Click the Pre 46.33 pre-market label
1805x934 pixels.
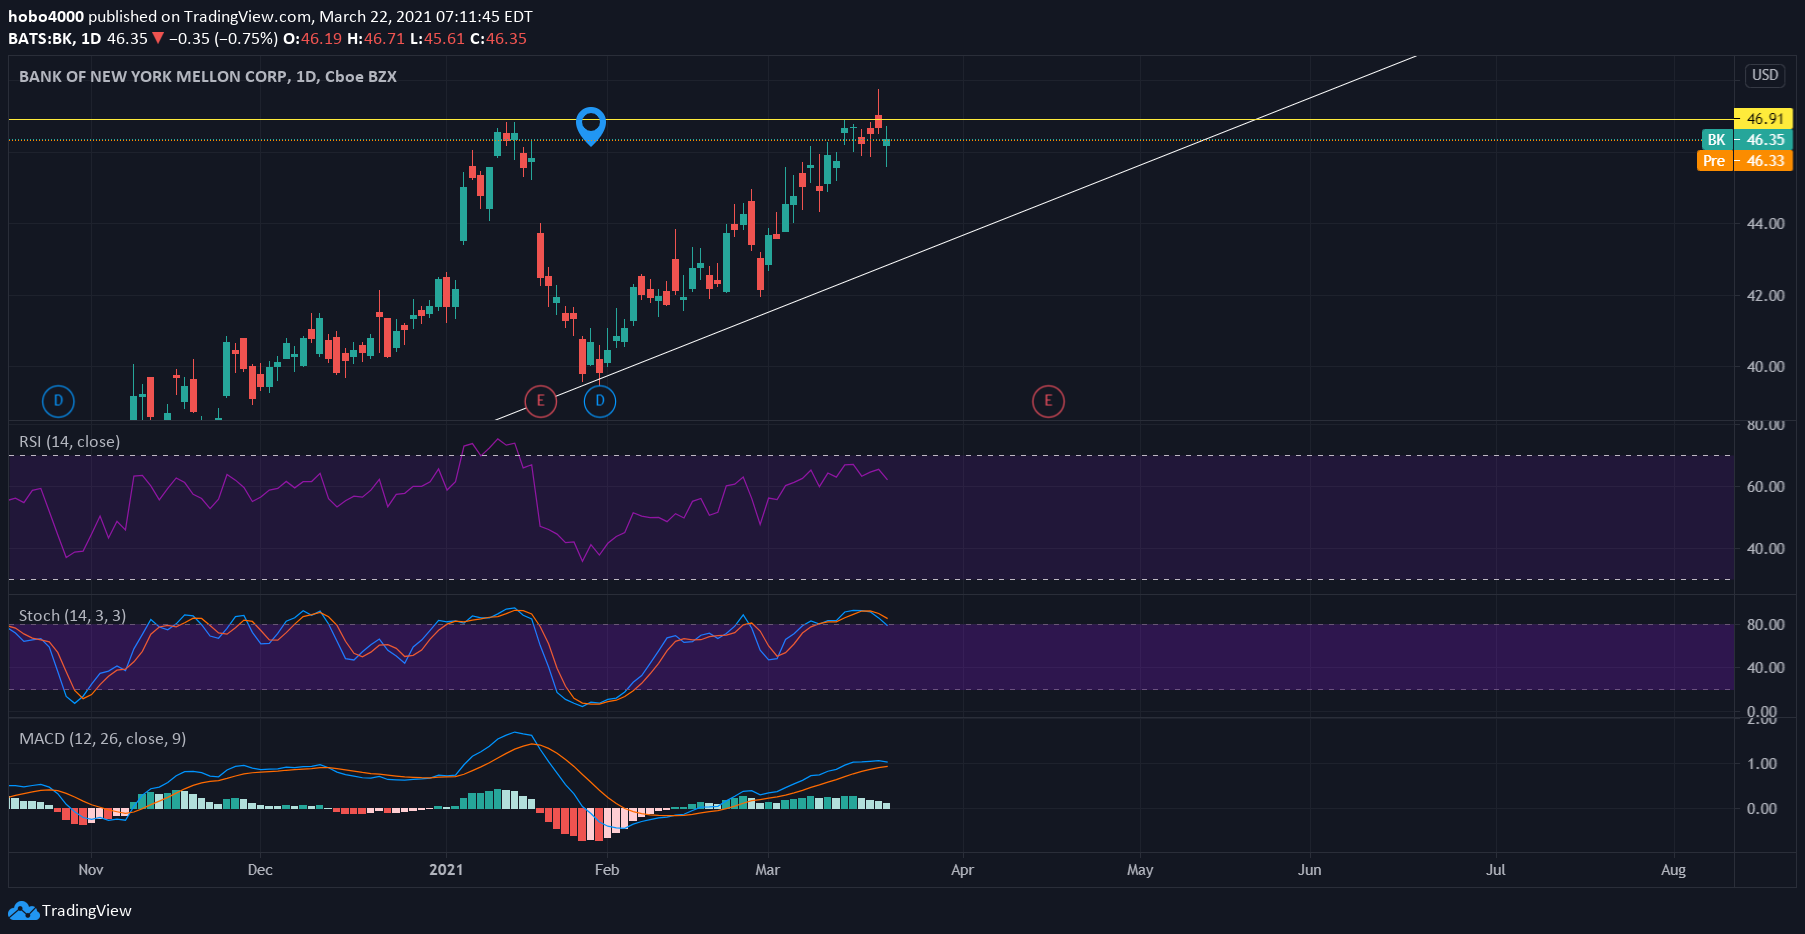[x=1745, y=161]
